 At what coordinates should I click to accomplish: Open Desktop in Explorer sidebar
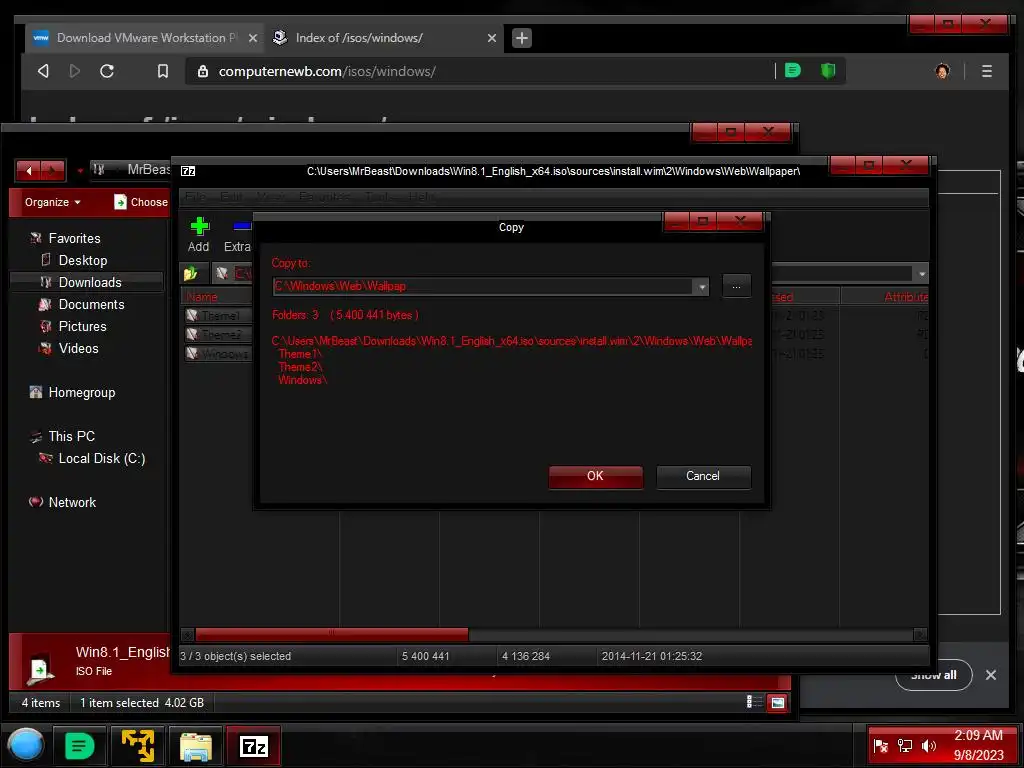point(82,261)
